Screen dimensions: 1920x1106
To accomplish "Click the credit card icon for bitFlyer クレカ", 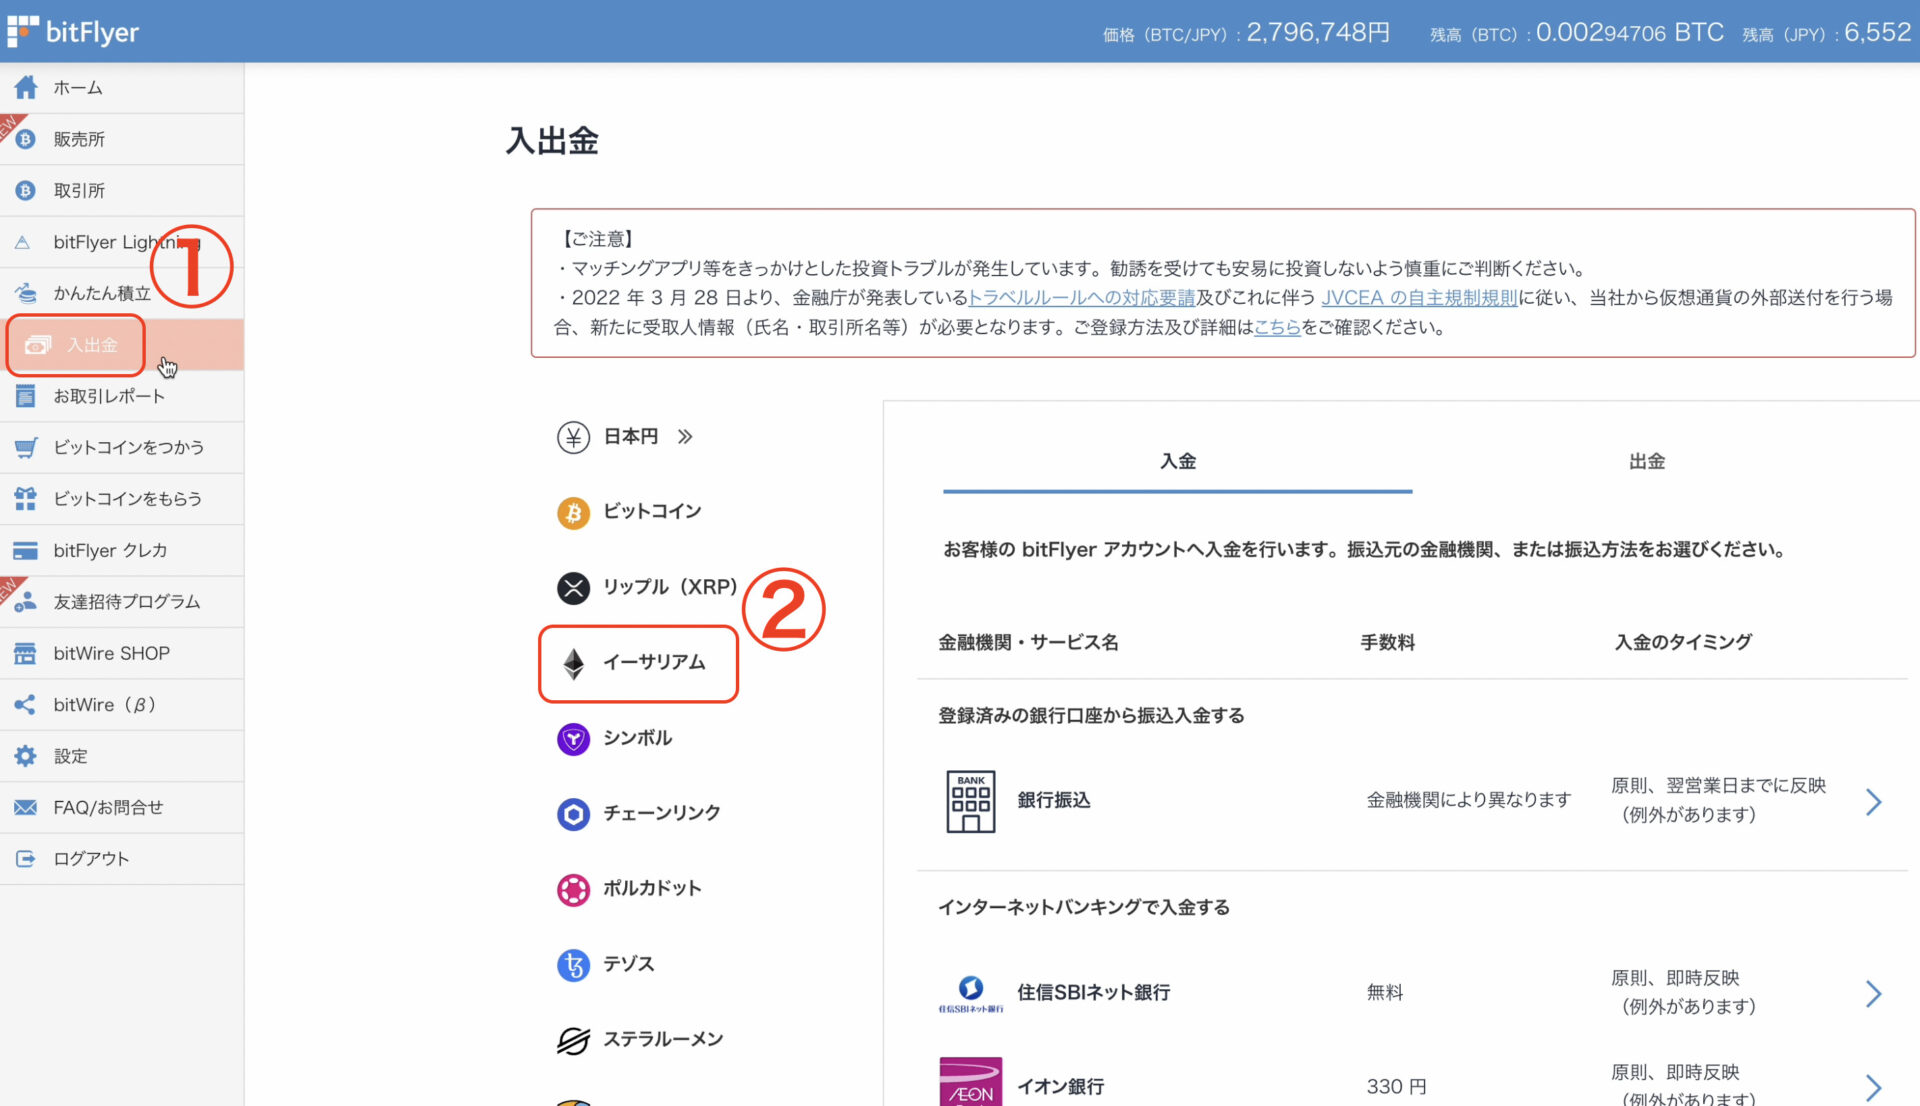I will 26,550.
